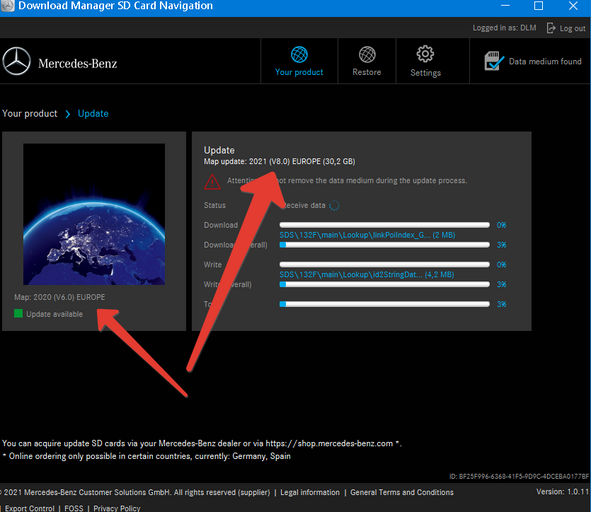Click the Log out link
The image size is (591, 512).
click(x=572, y=28)
